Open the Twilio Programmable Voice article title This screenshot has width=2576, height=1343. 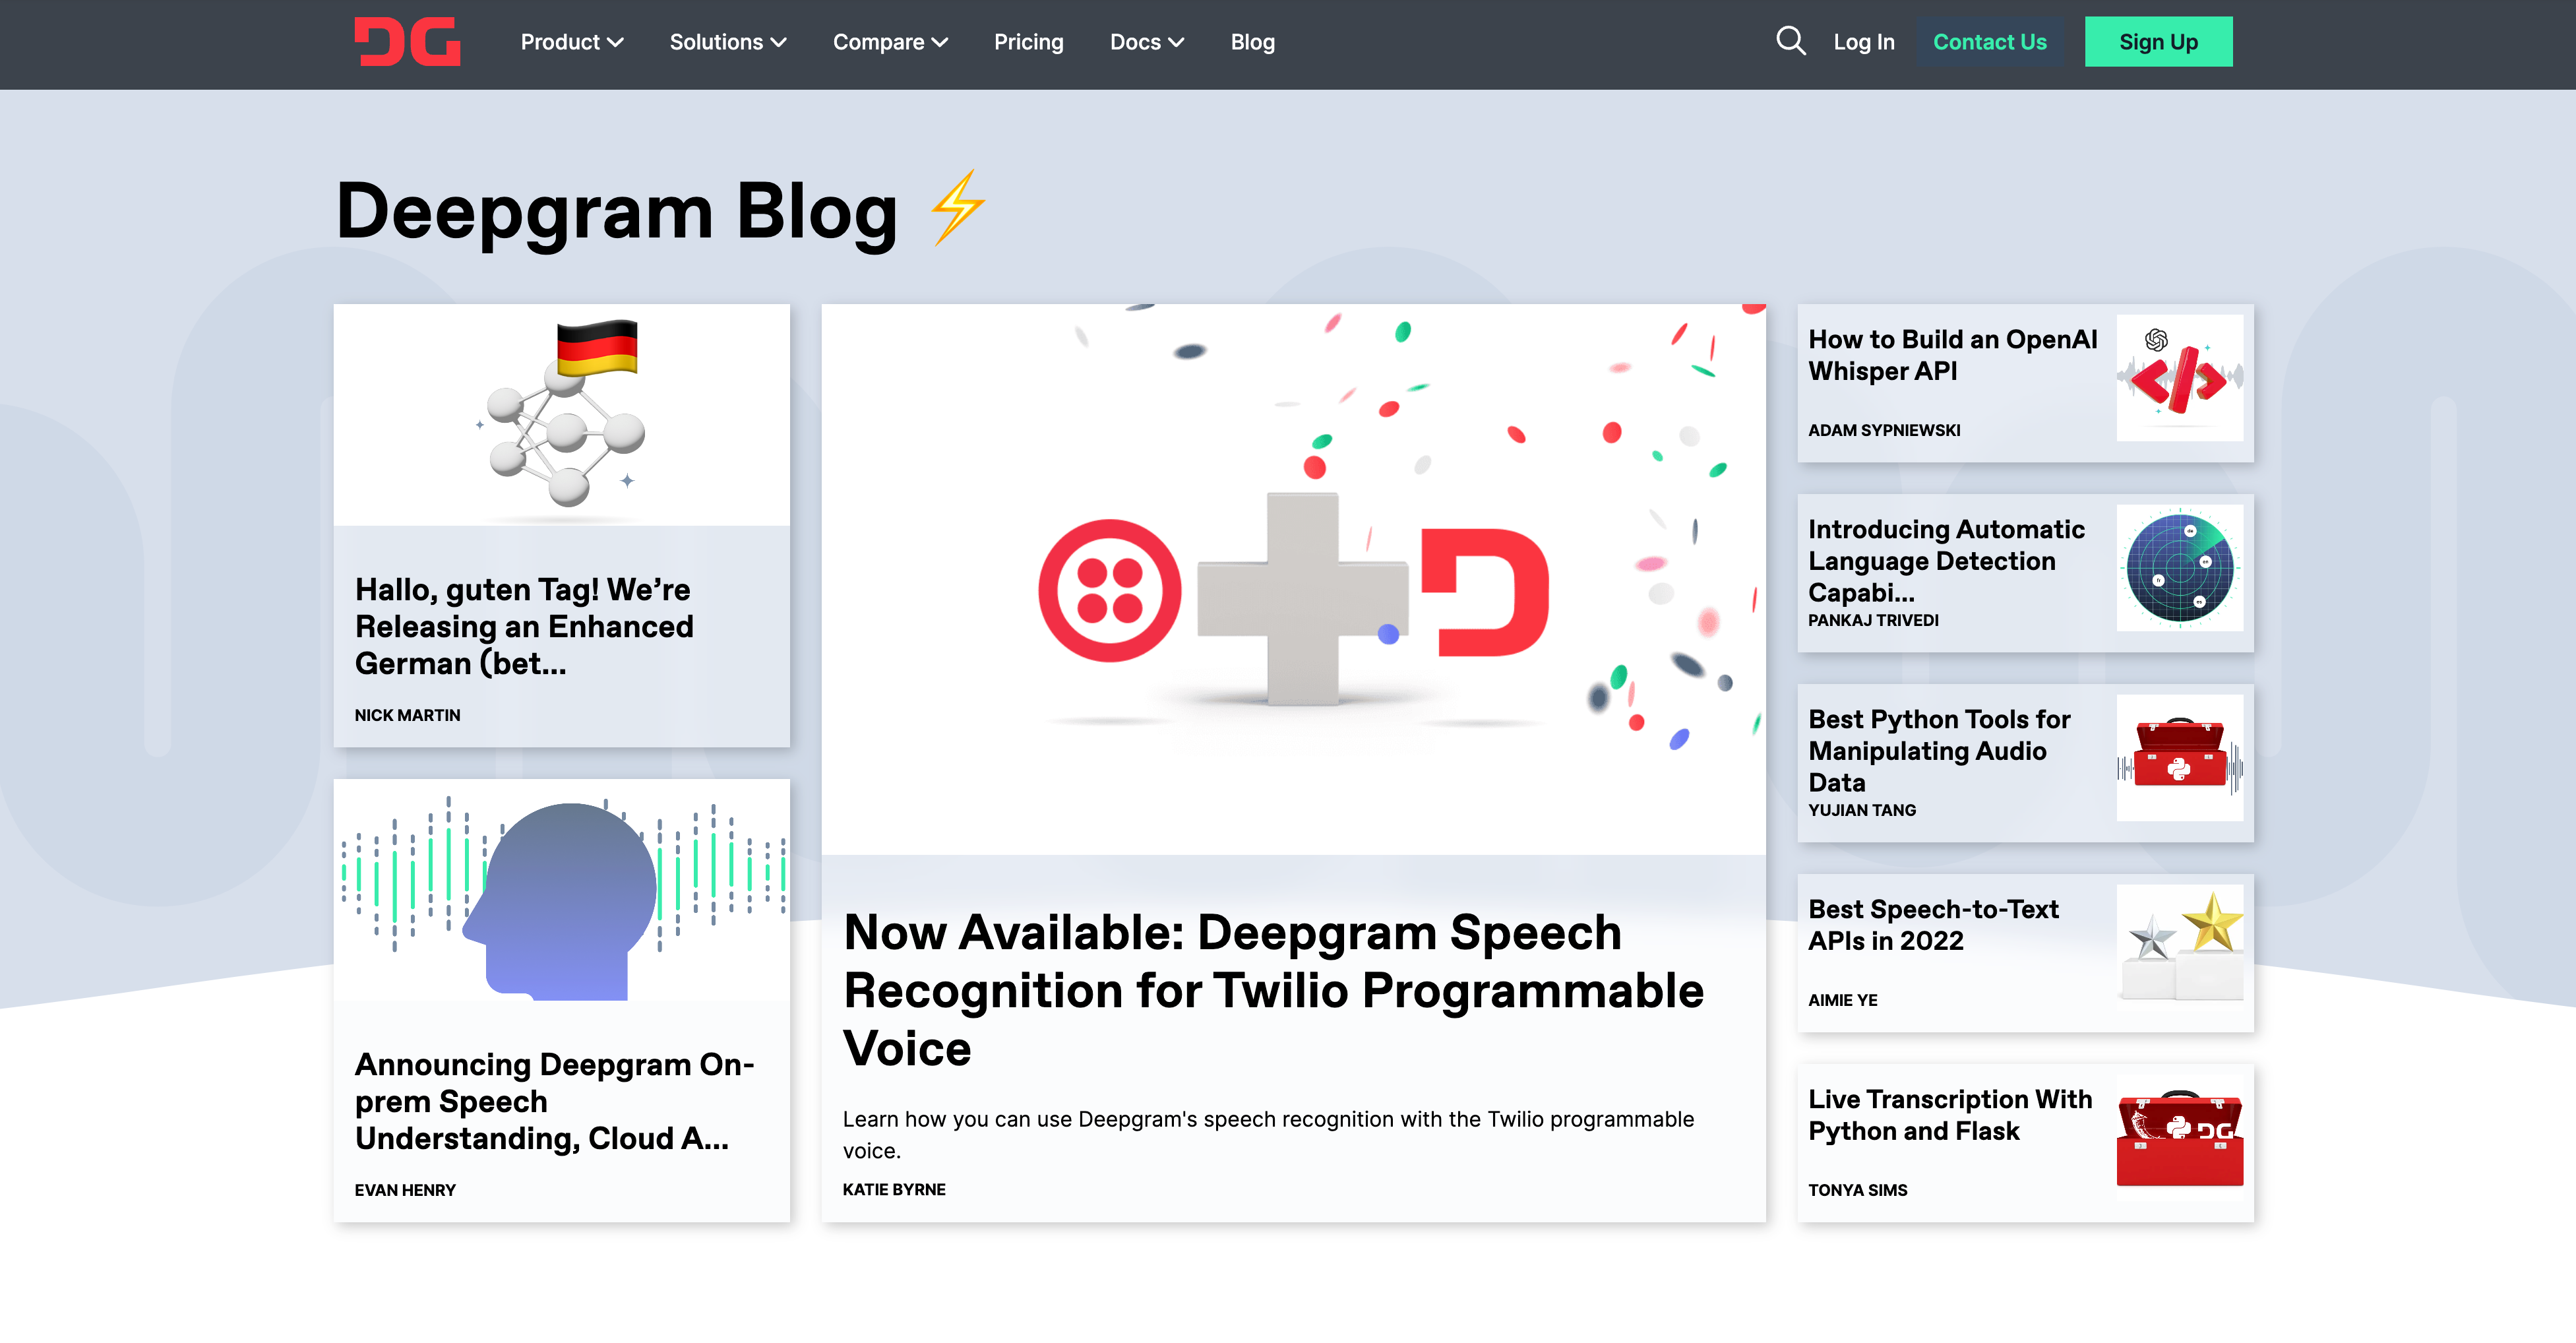pyautogui.click(x=1272, y=989)
